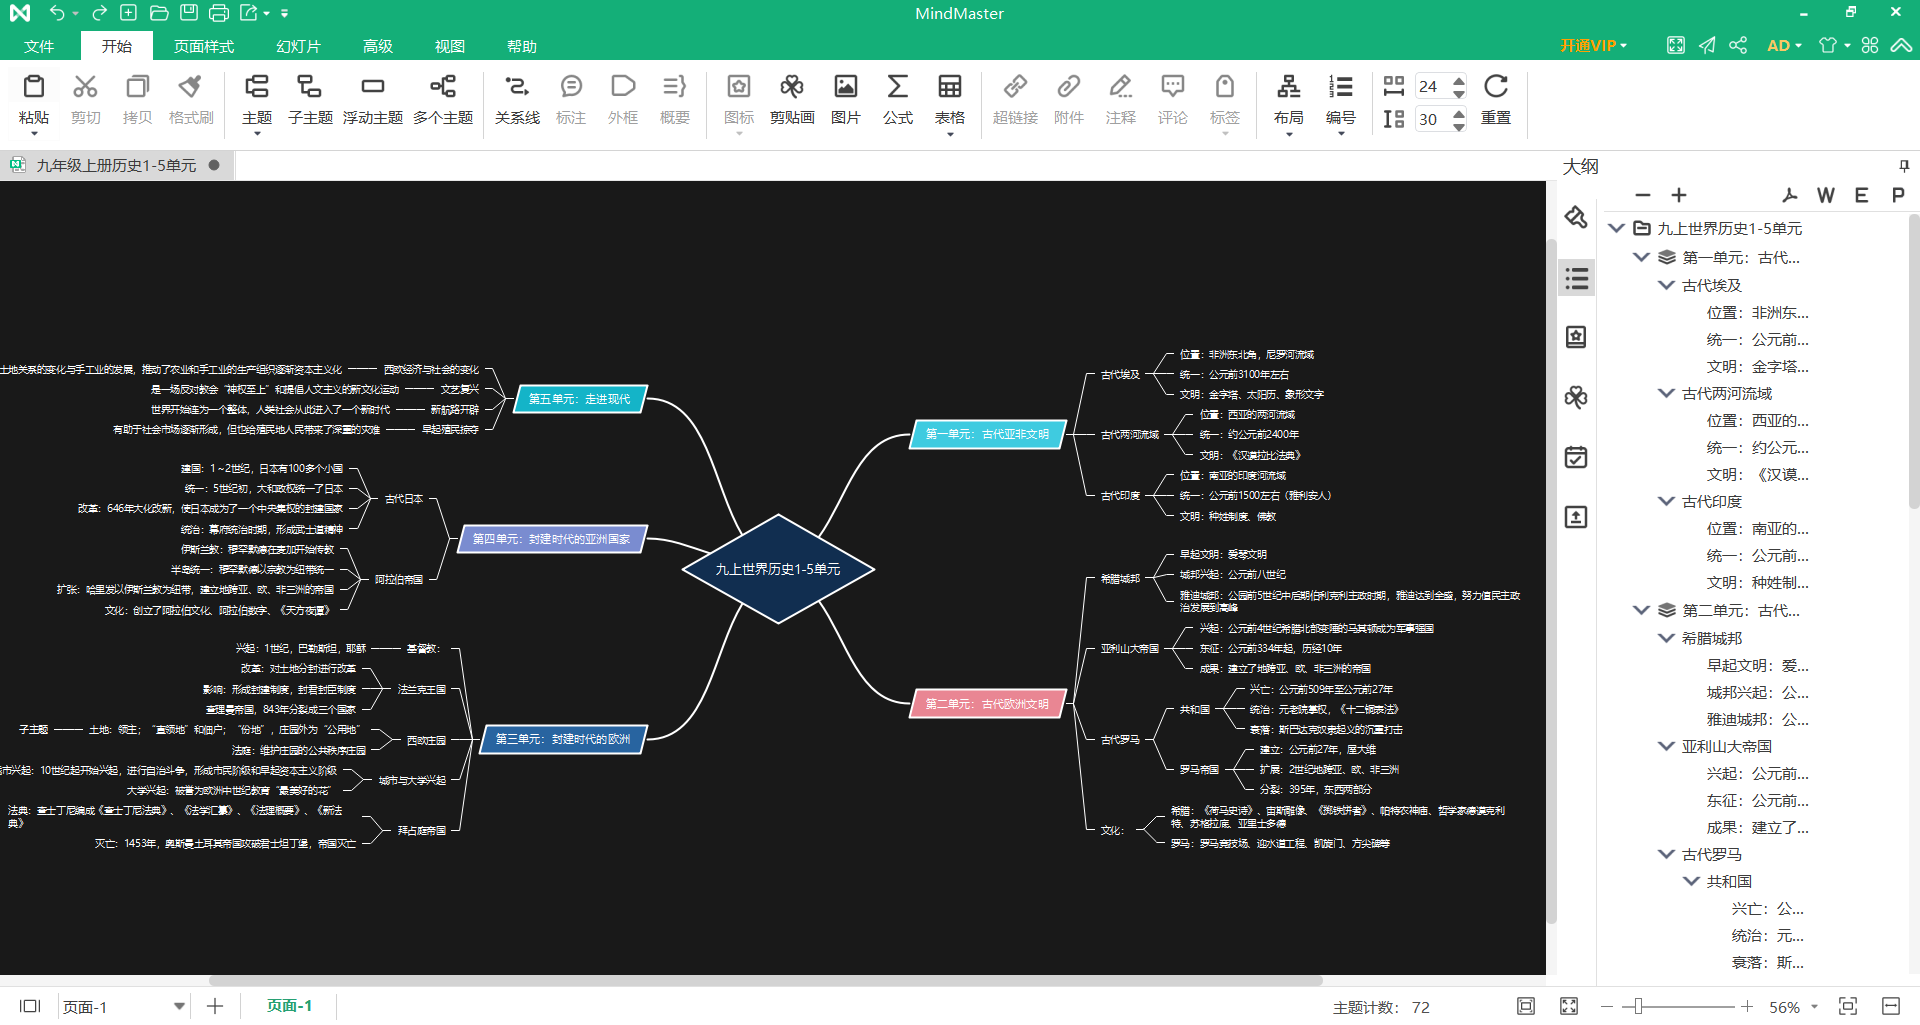
Task: Toggle fullscreen icon in status bar
Action: pyautogui.click(x=1569, y=1006)
